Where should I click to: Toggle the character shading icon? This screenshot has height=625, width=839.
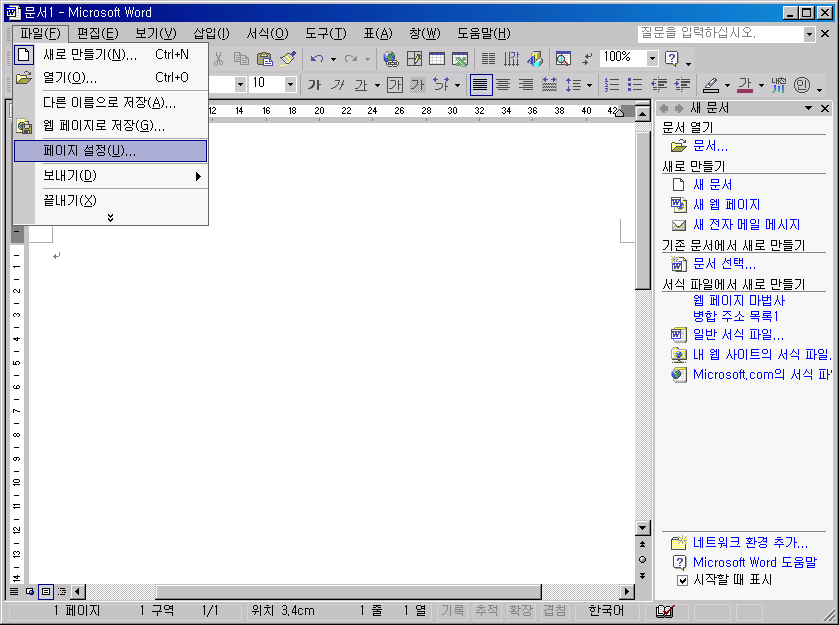point(417,85)
